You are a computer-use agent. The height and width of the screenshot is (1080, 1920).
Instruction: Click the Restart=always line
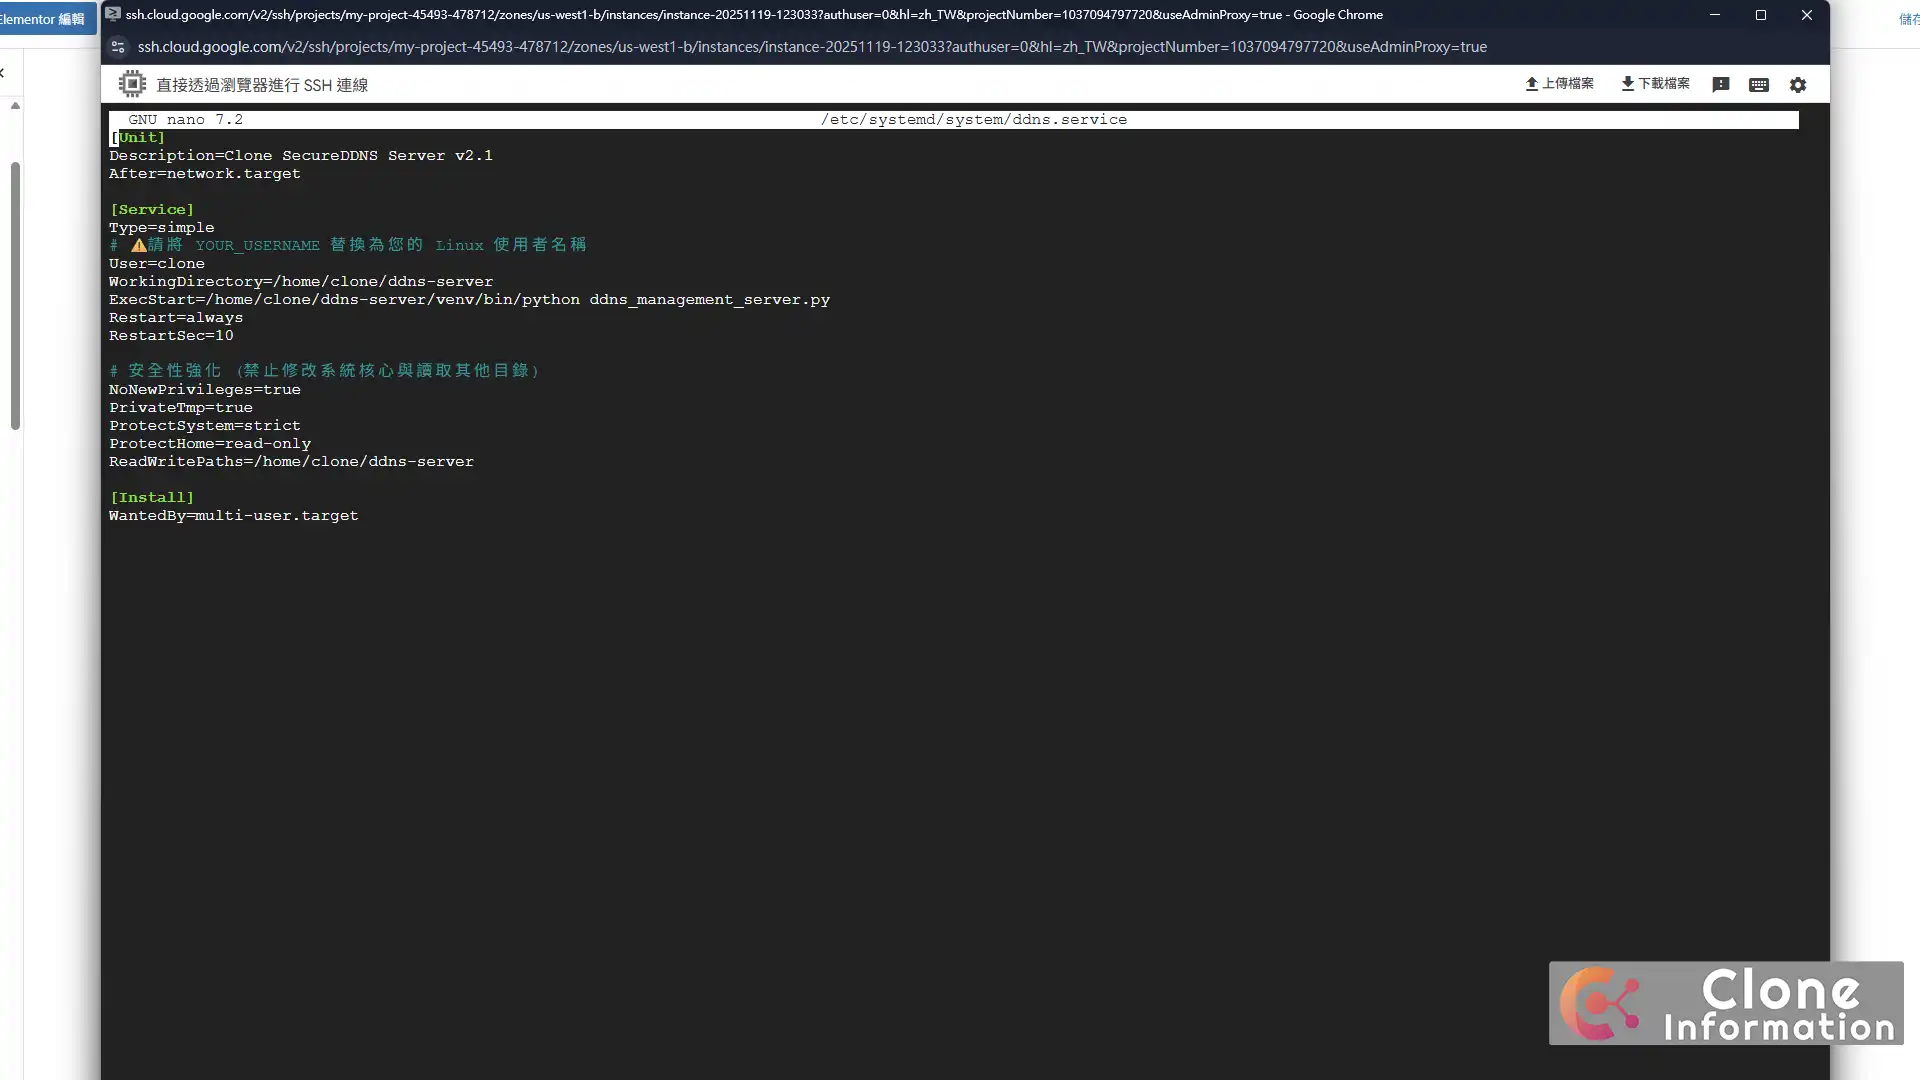pyautogui.click(x=176, y=318)
